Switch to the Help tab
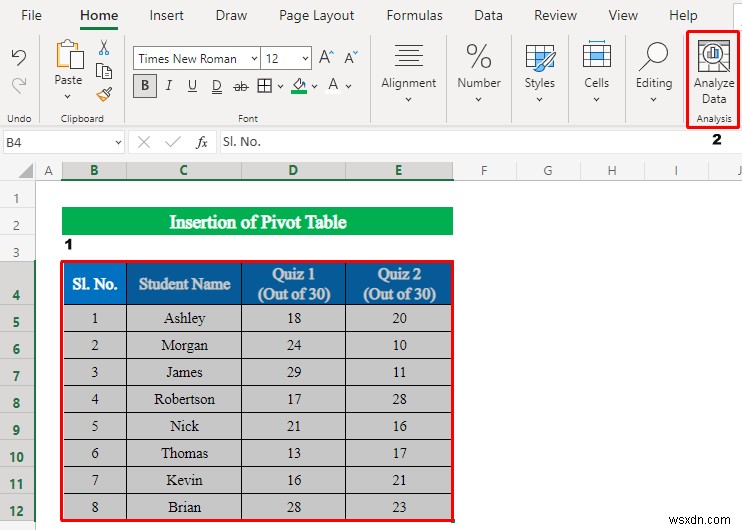Image resolution: width=742 pixels, height=530 pixels. [683, 15]
